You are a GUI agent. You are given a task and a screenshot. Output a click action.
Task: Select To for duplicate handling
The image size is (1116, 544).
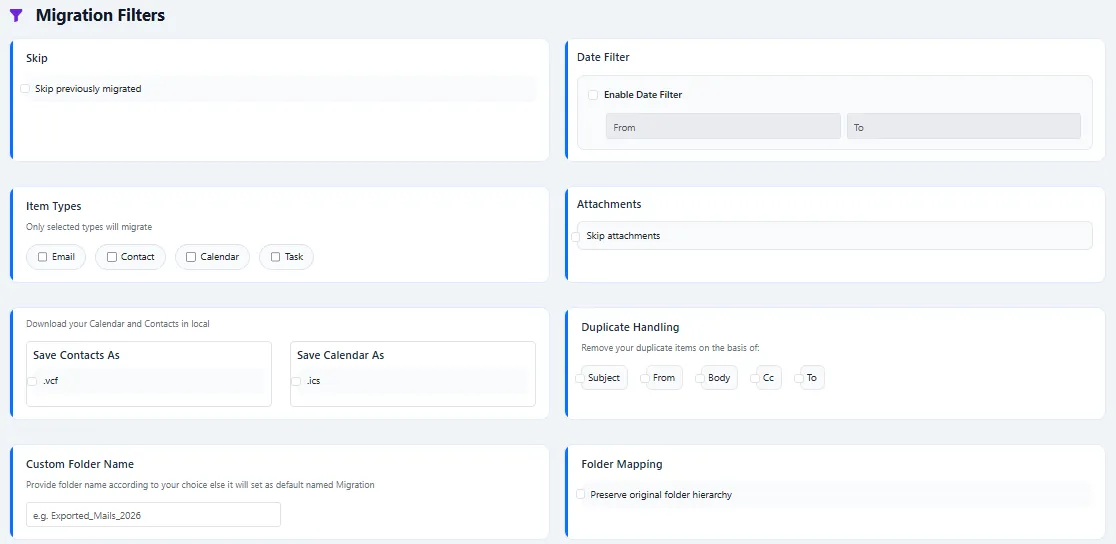click(799, 378)
